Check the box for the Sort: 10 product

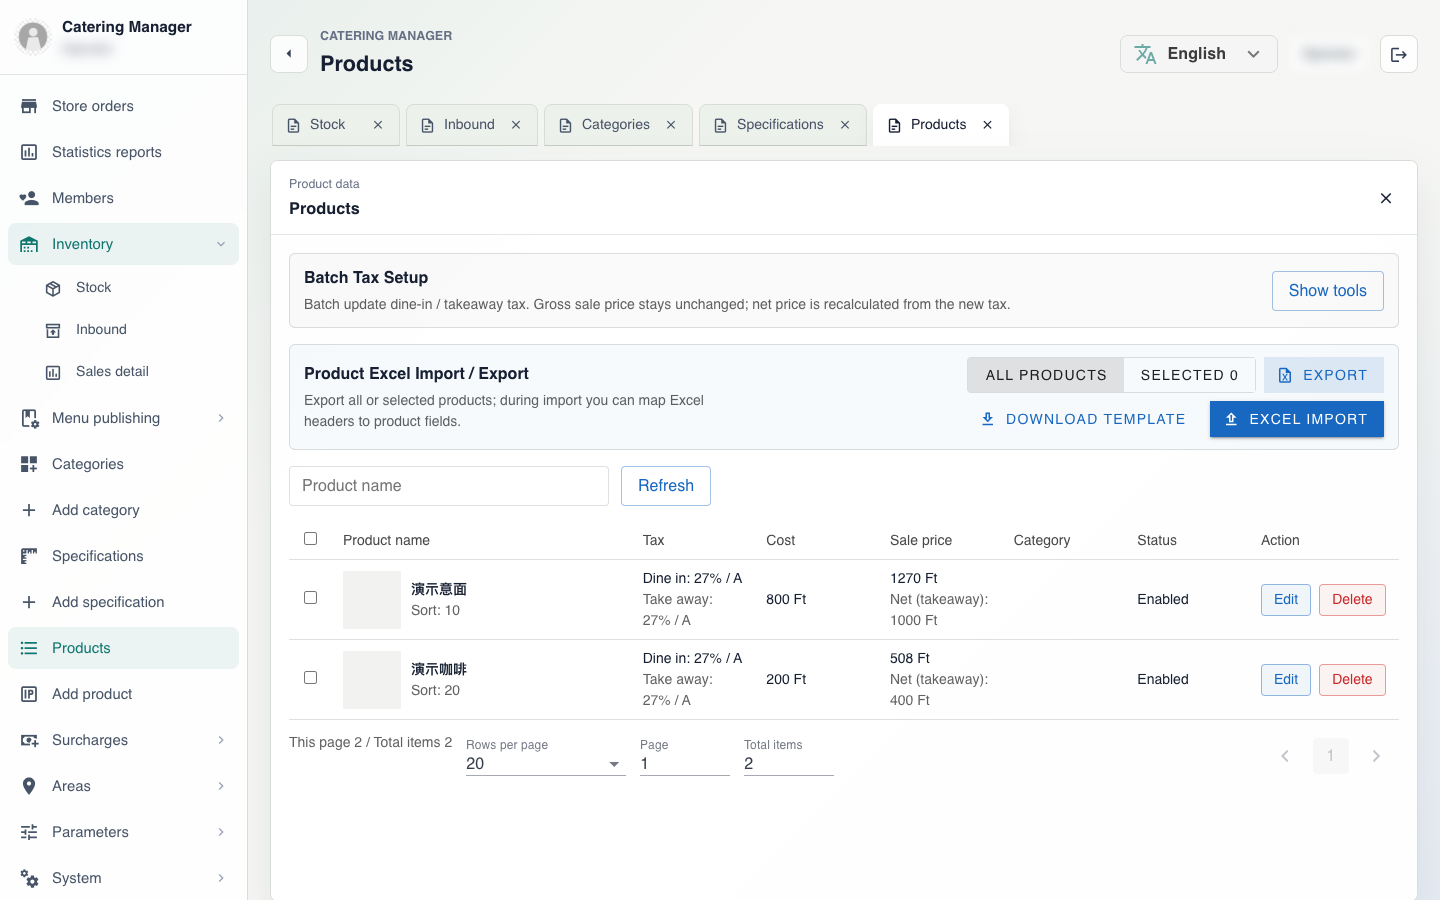tap(310, 598)
